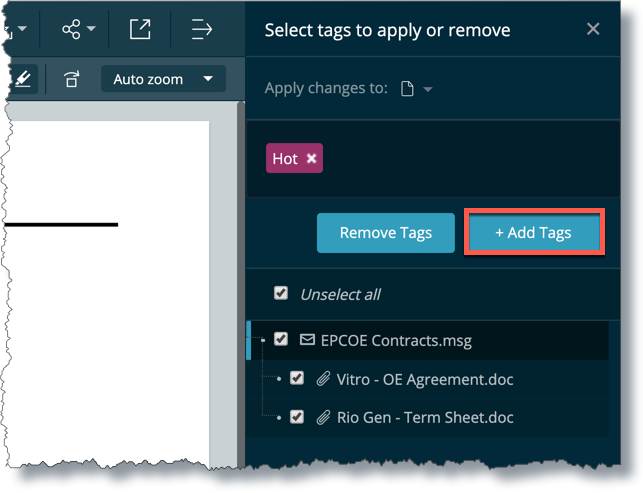Click the envelope icon of EPCOE Contracts.msg
643x493 pixels.
[x=307, y=340]
